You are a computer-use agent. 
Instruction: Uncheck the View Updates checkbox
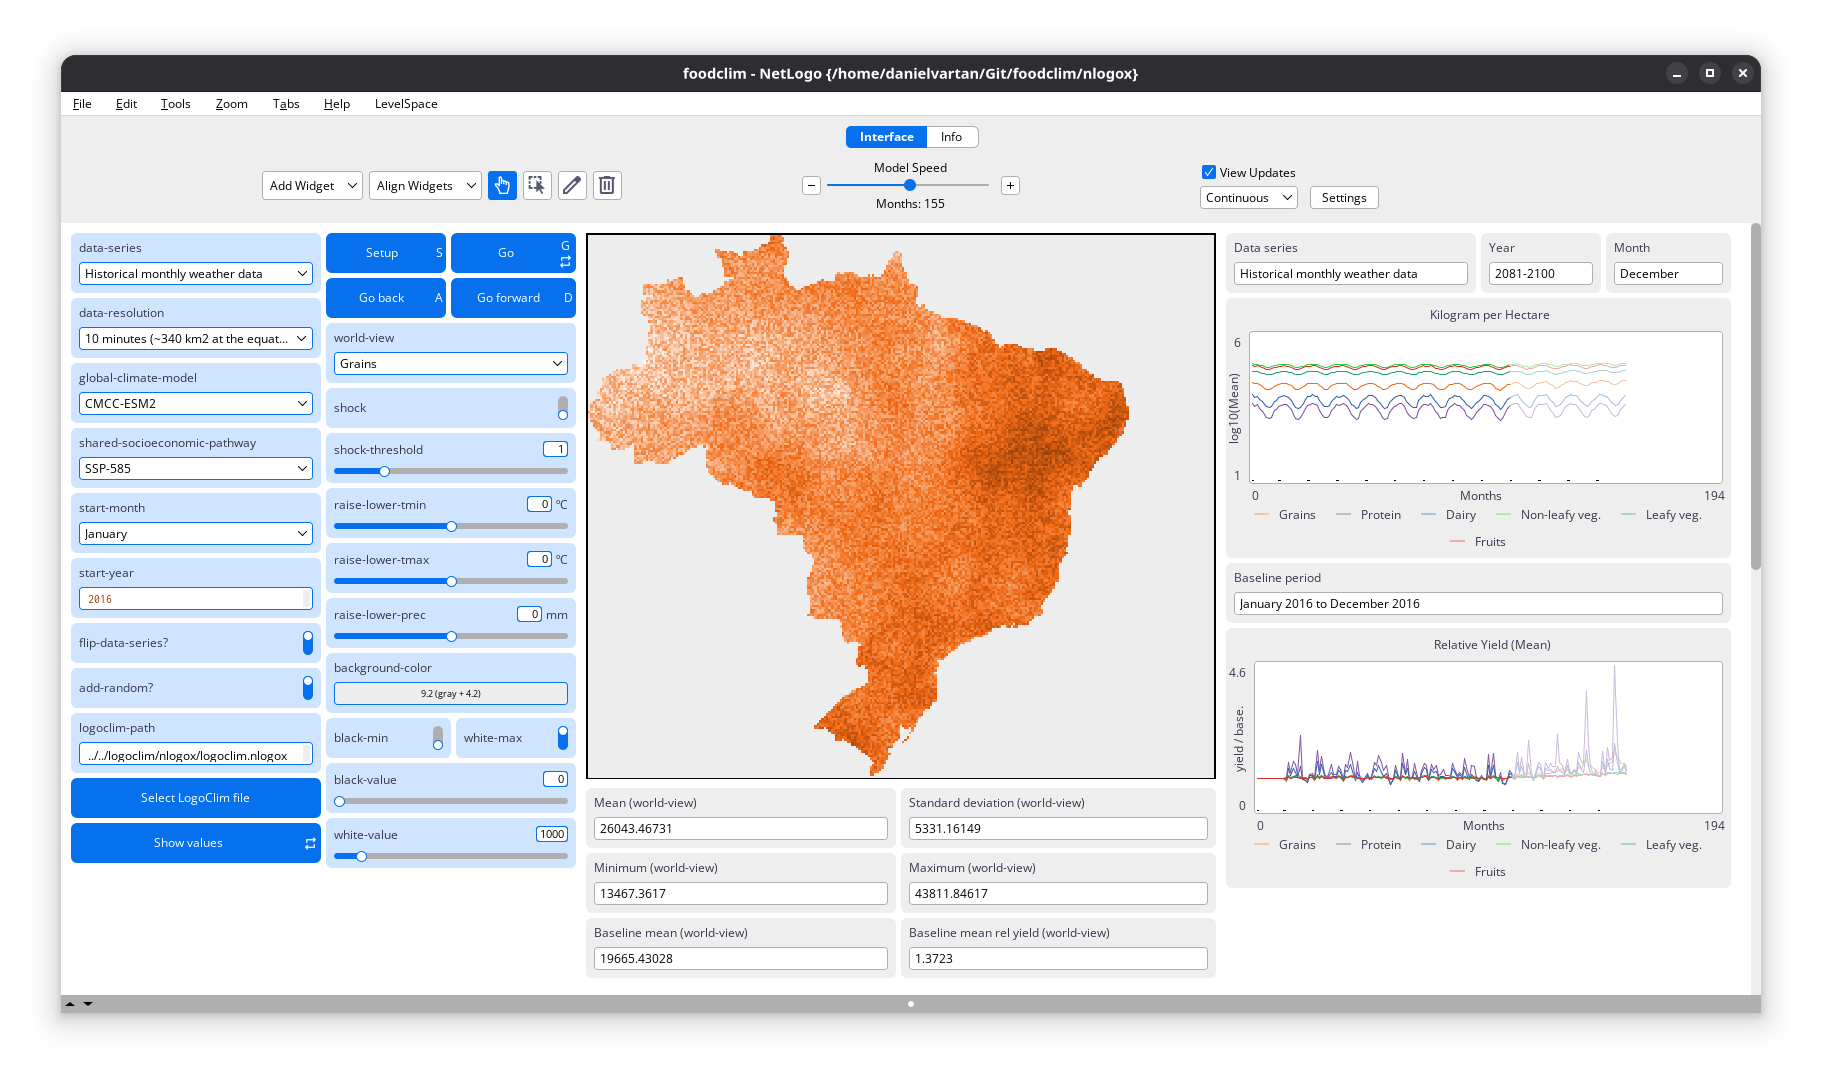point(1209,172)
